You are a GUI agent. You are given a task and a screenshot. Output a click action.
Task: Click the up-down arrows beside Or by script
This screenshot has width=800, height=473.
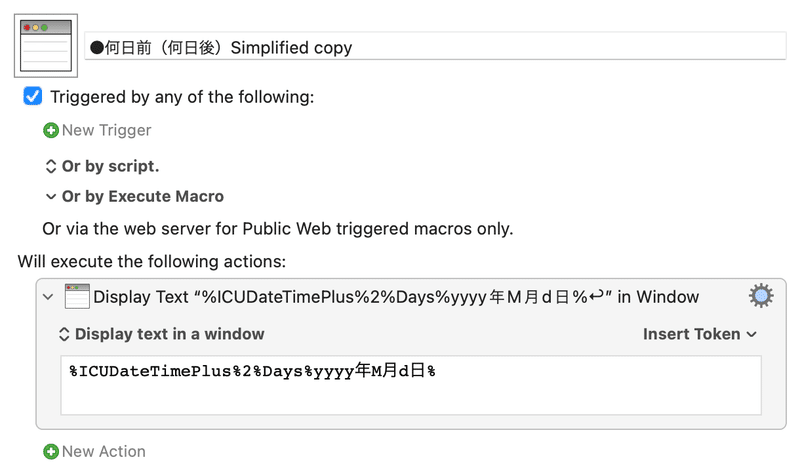coord(51,166)
